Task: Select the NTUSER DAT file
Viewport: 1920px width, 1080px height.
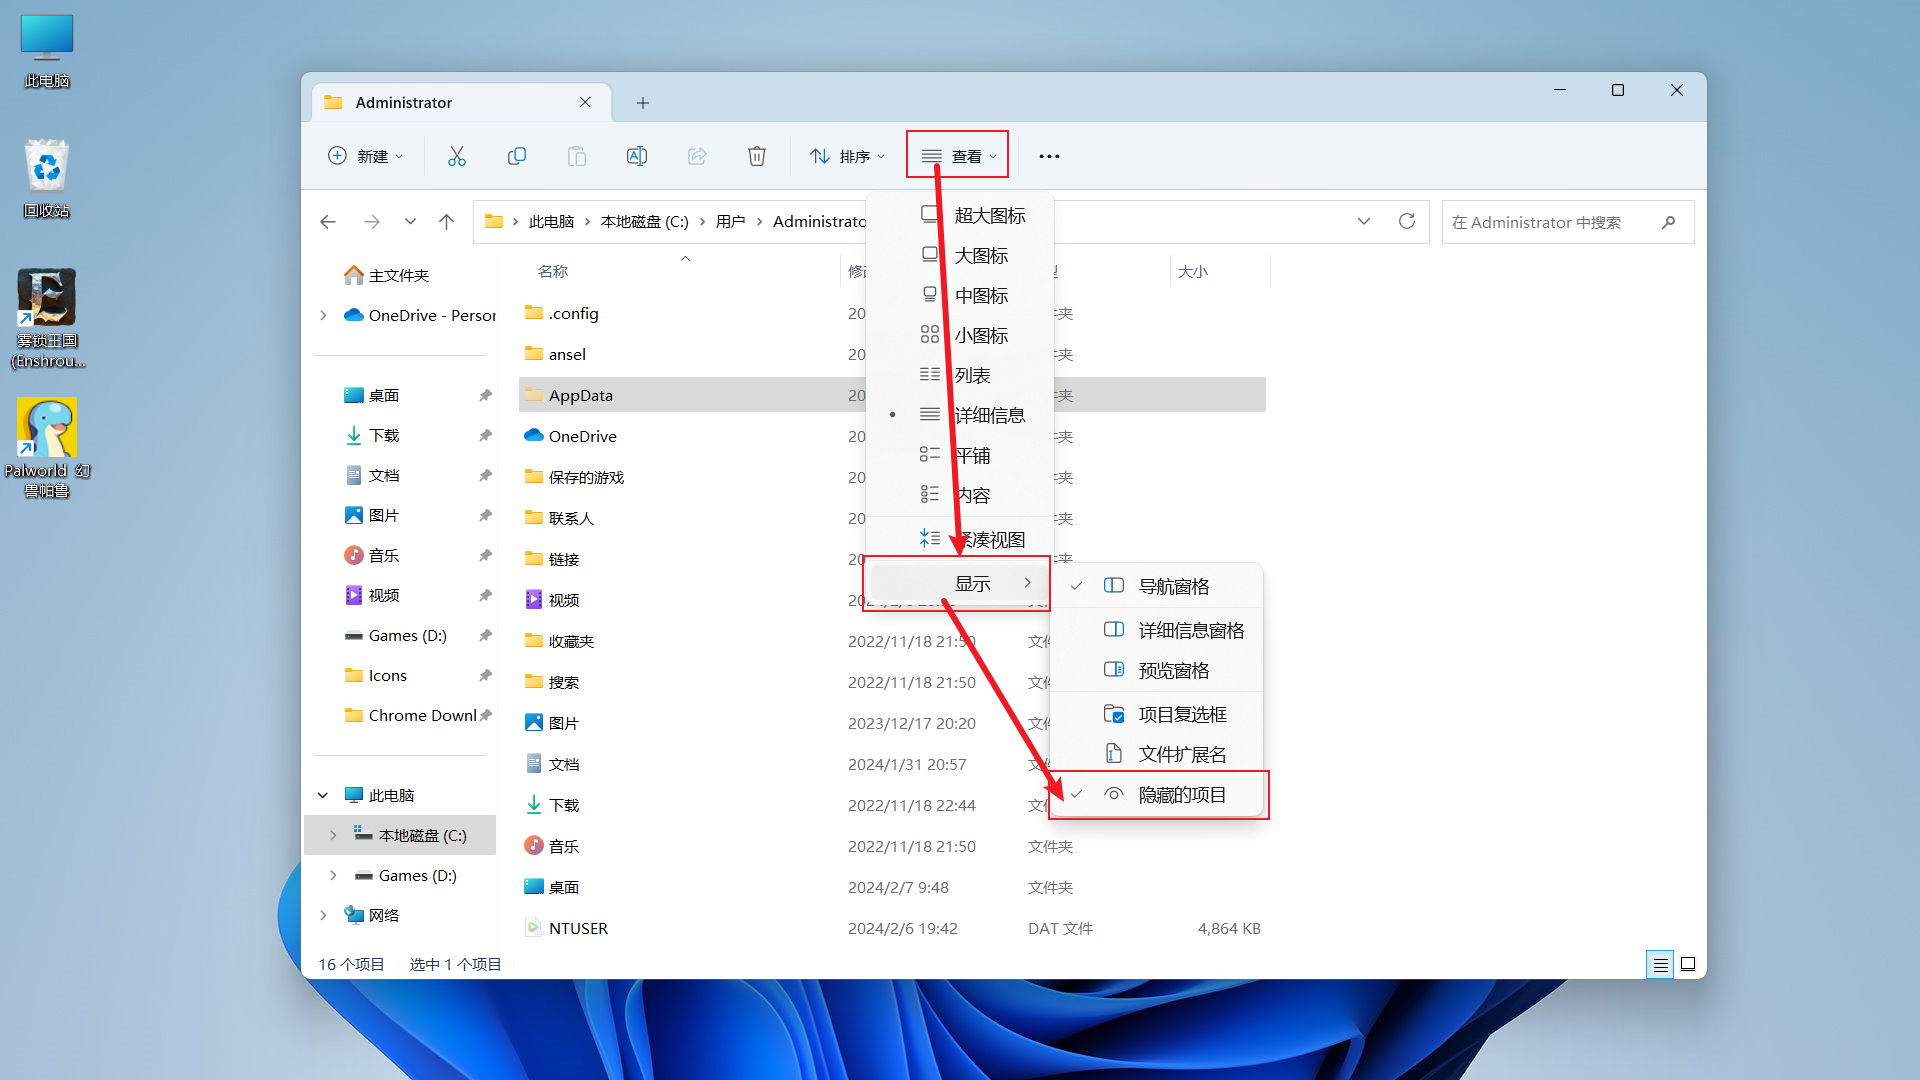Action: 578,928
